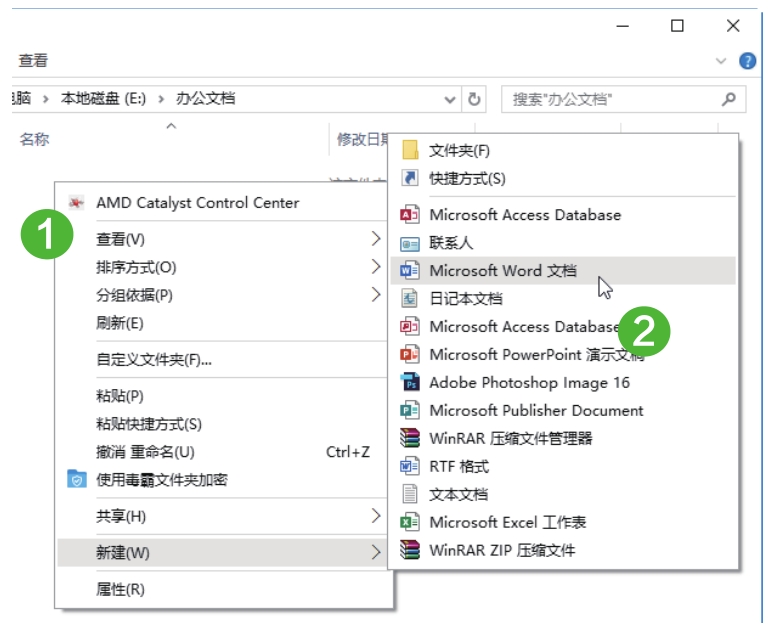The image size is (771, 632).
Task: Choose 粘贴(P) in context menu
Action: point(120,396)
